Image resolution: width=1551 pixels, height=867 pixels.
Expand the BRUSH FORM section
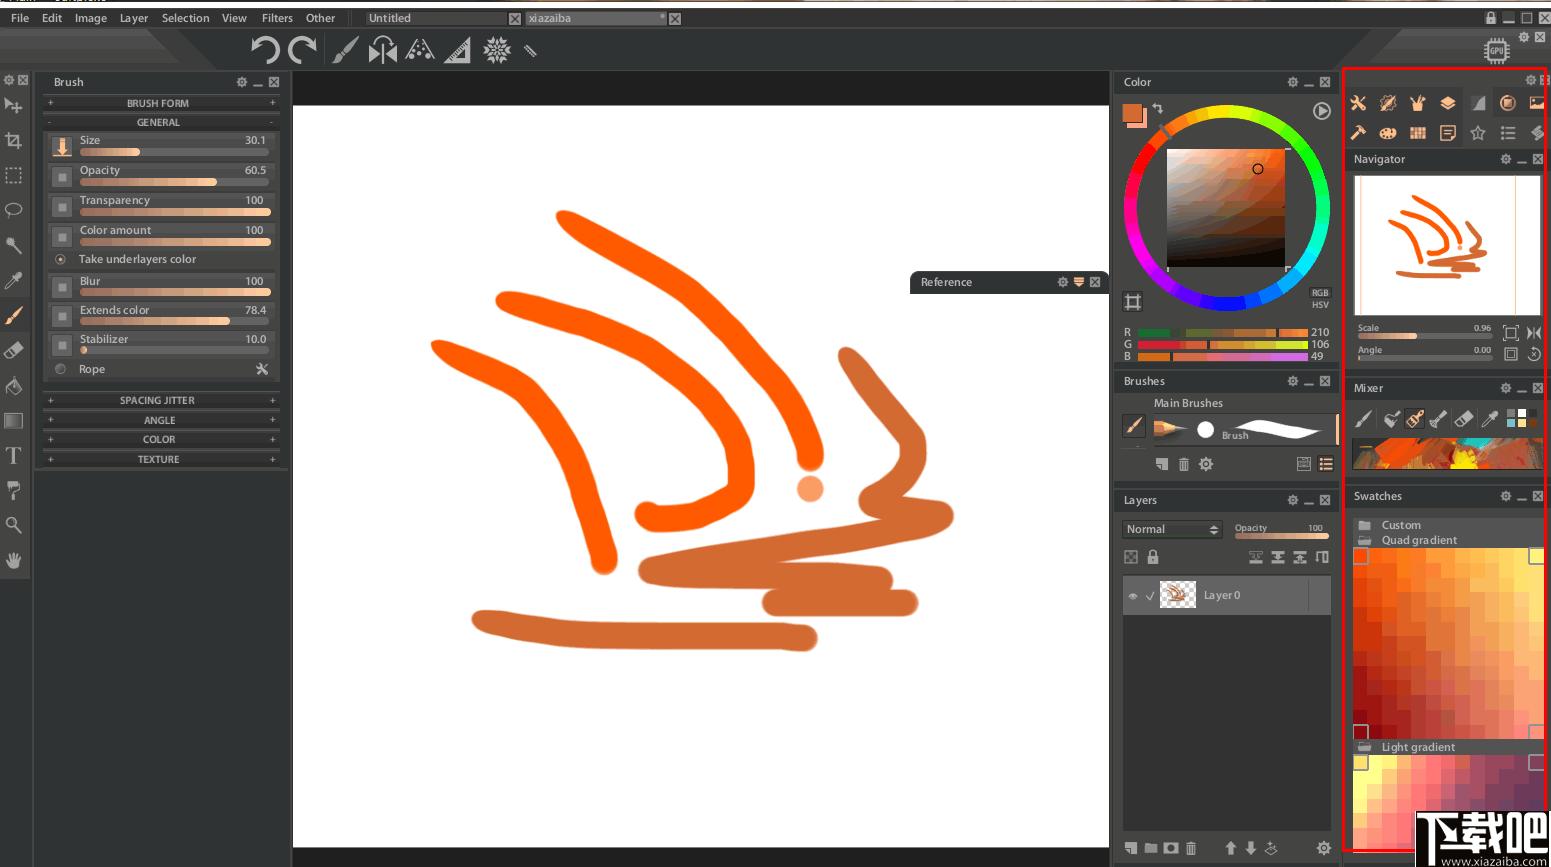point(161,103)
